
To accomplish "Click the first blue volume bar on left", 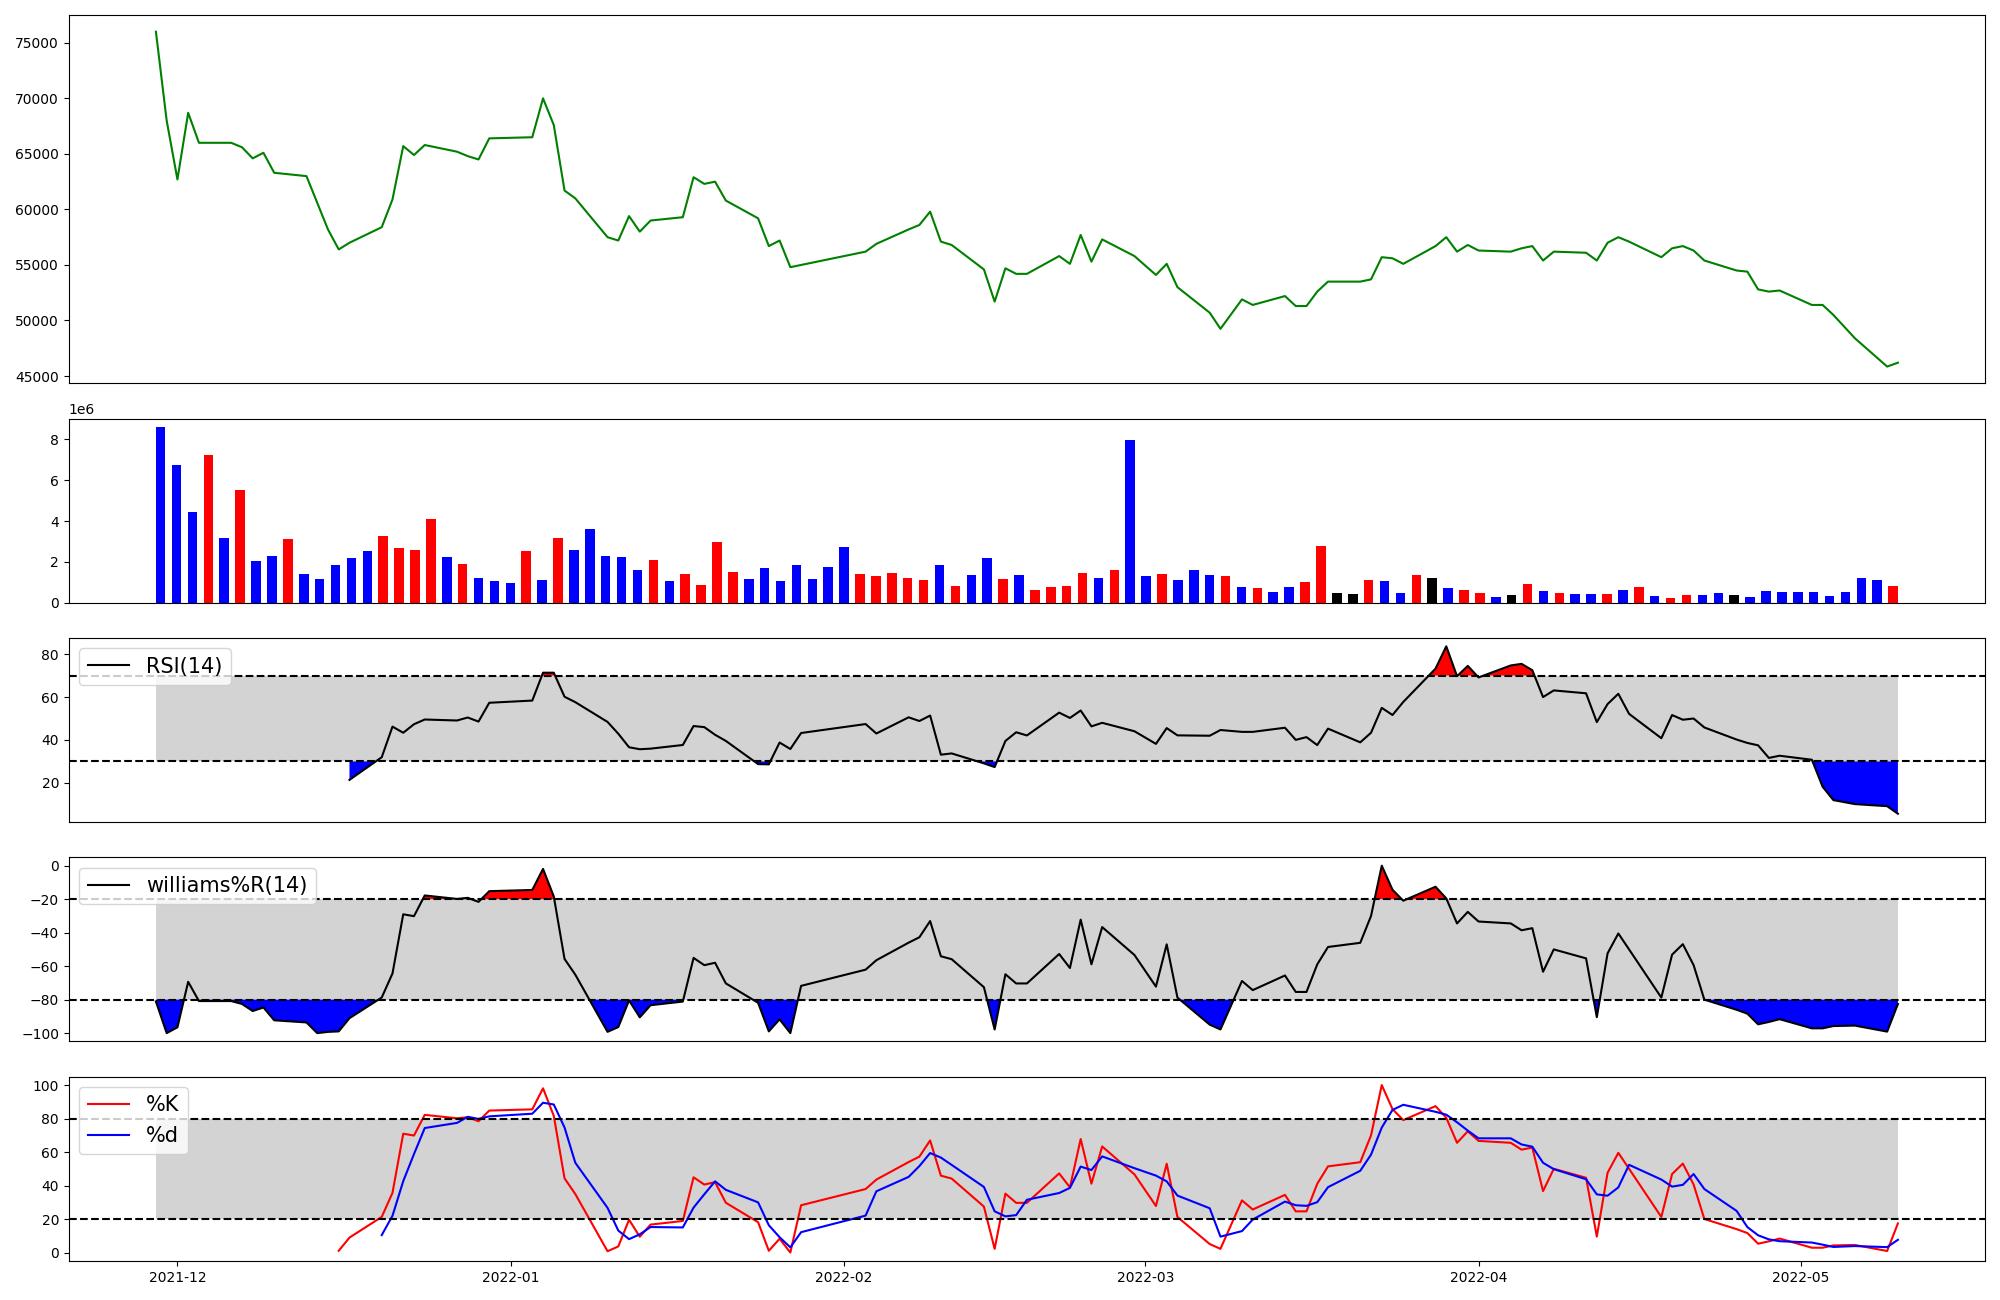I will [x=160, y=515].
